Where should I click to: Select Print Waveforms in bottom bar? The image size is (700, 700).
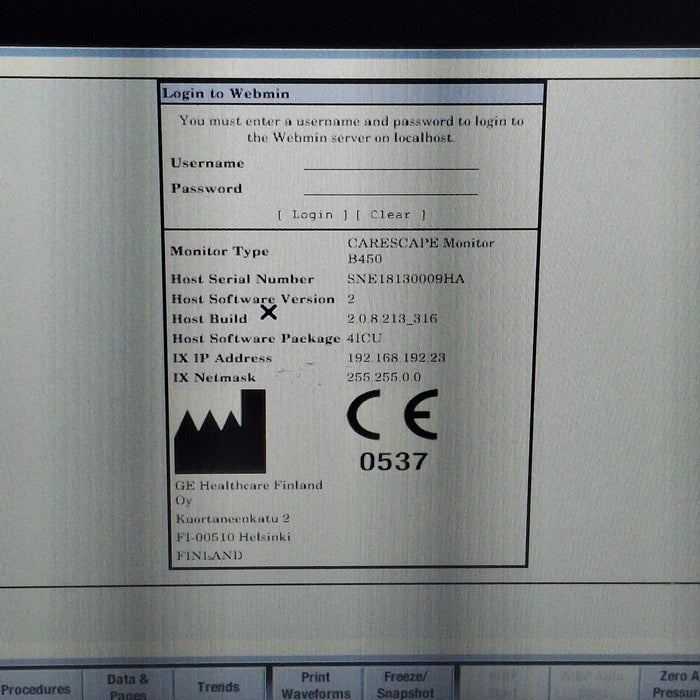point(316,685)
